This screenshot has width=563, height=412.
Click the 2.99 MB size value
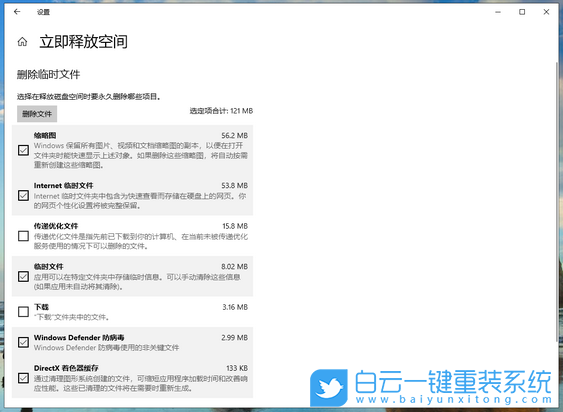tap(234, 338)
